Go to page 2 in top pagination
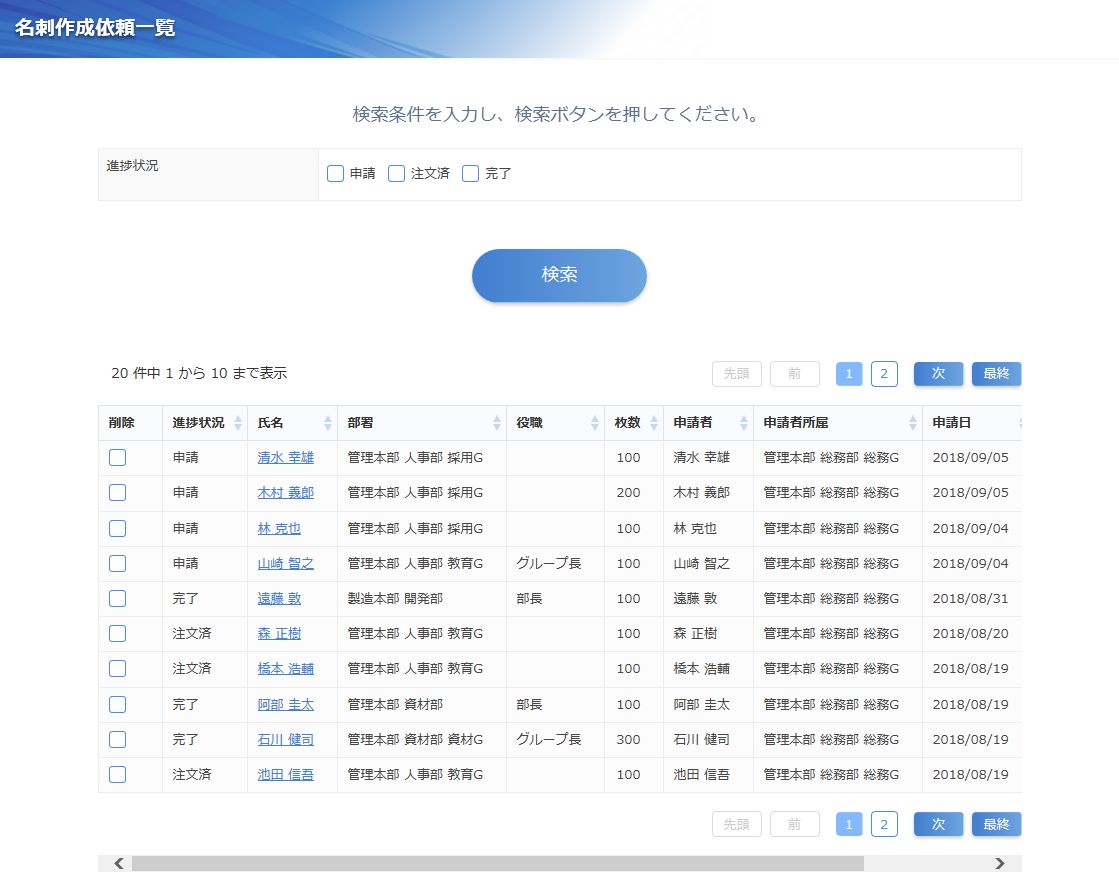The height and width of the screenshot is (886, 1119). [x=884, y=374]
